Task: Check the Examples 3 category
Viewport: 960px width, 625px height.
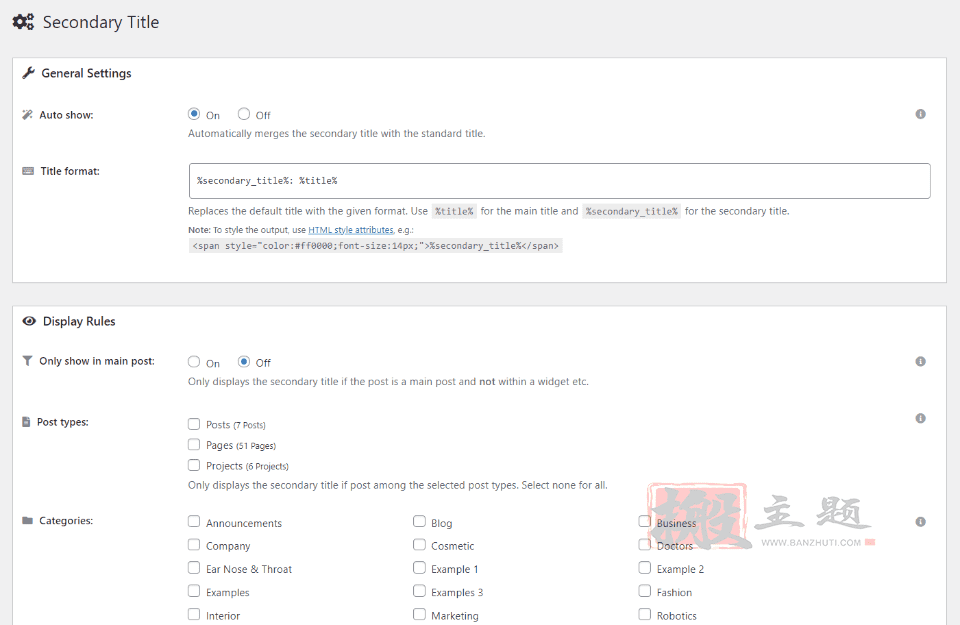Action: (419, 591)
